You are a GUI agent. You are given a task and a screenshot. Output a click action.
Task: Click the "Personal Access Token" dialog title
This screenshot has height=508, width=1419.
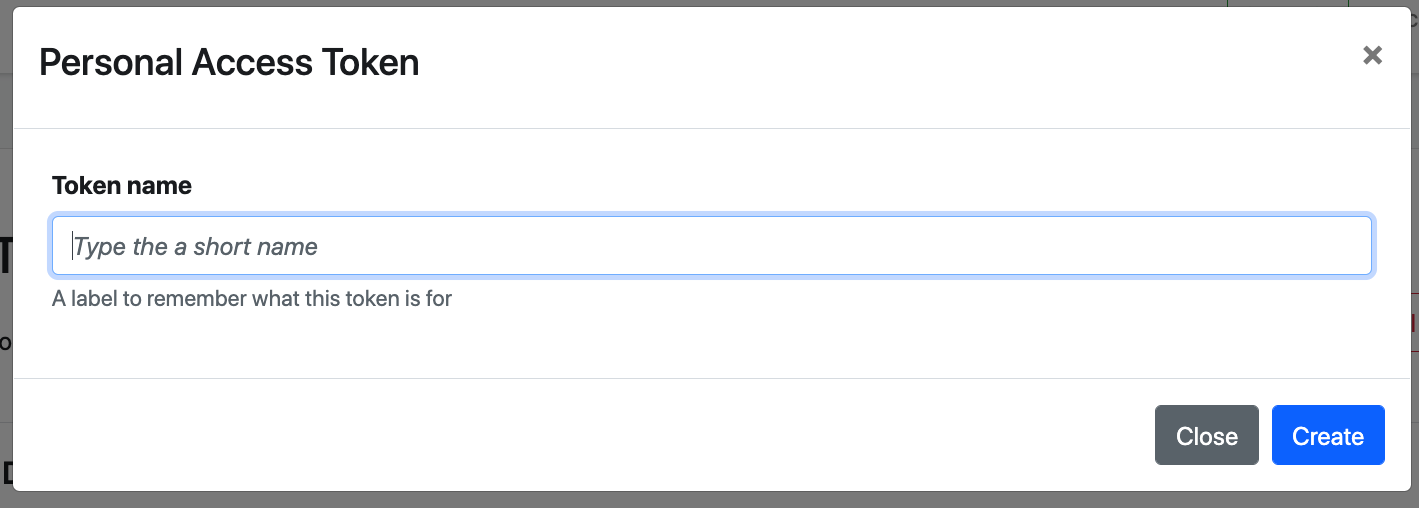229,63
